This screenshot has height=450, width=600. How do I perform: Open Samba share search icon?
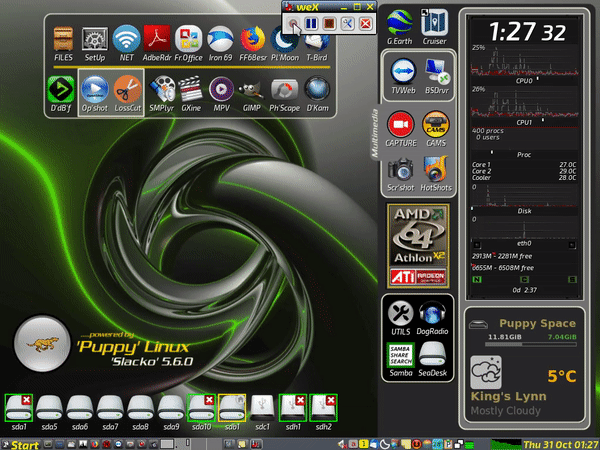[x=401, y=355]
